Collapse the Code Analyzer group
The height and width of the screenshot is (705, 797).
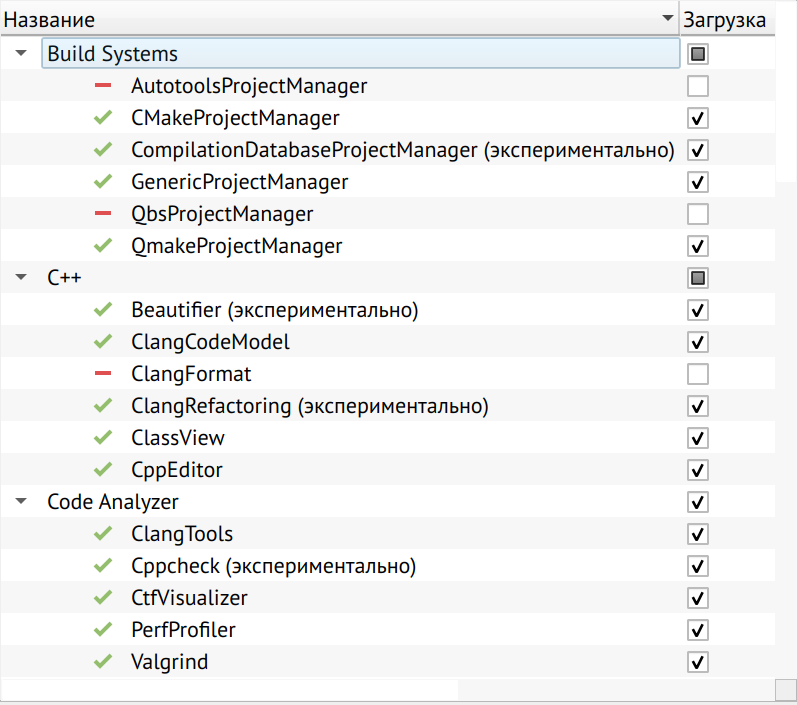21,501
